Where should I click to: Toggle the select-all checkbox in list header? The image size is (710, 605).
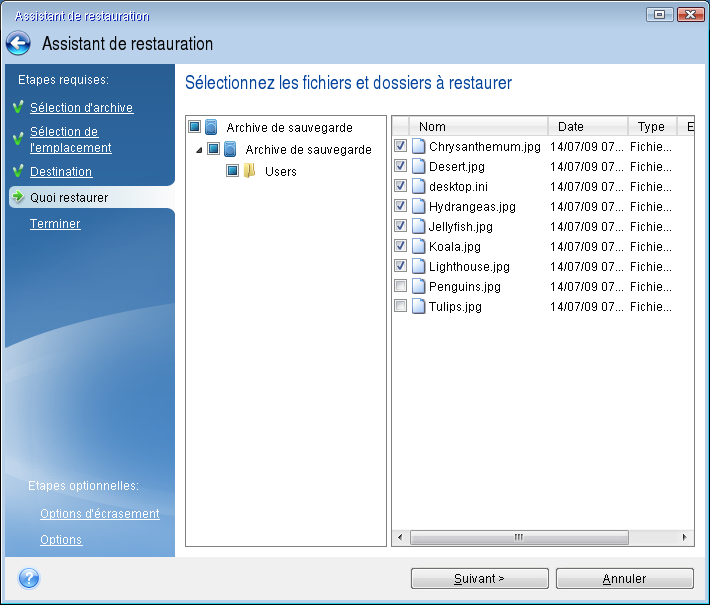[x=401, y=127]
